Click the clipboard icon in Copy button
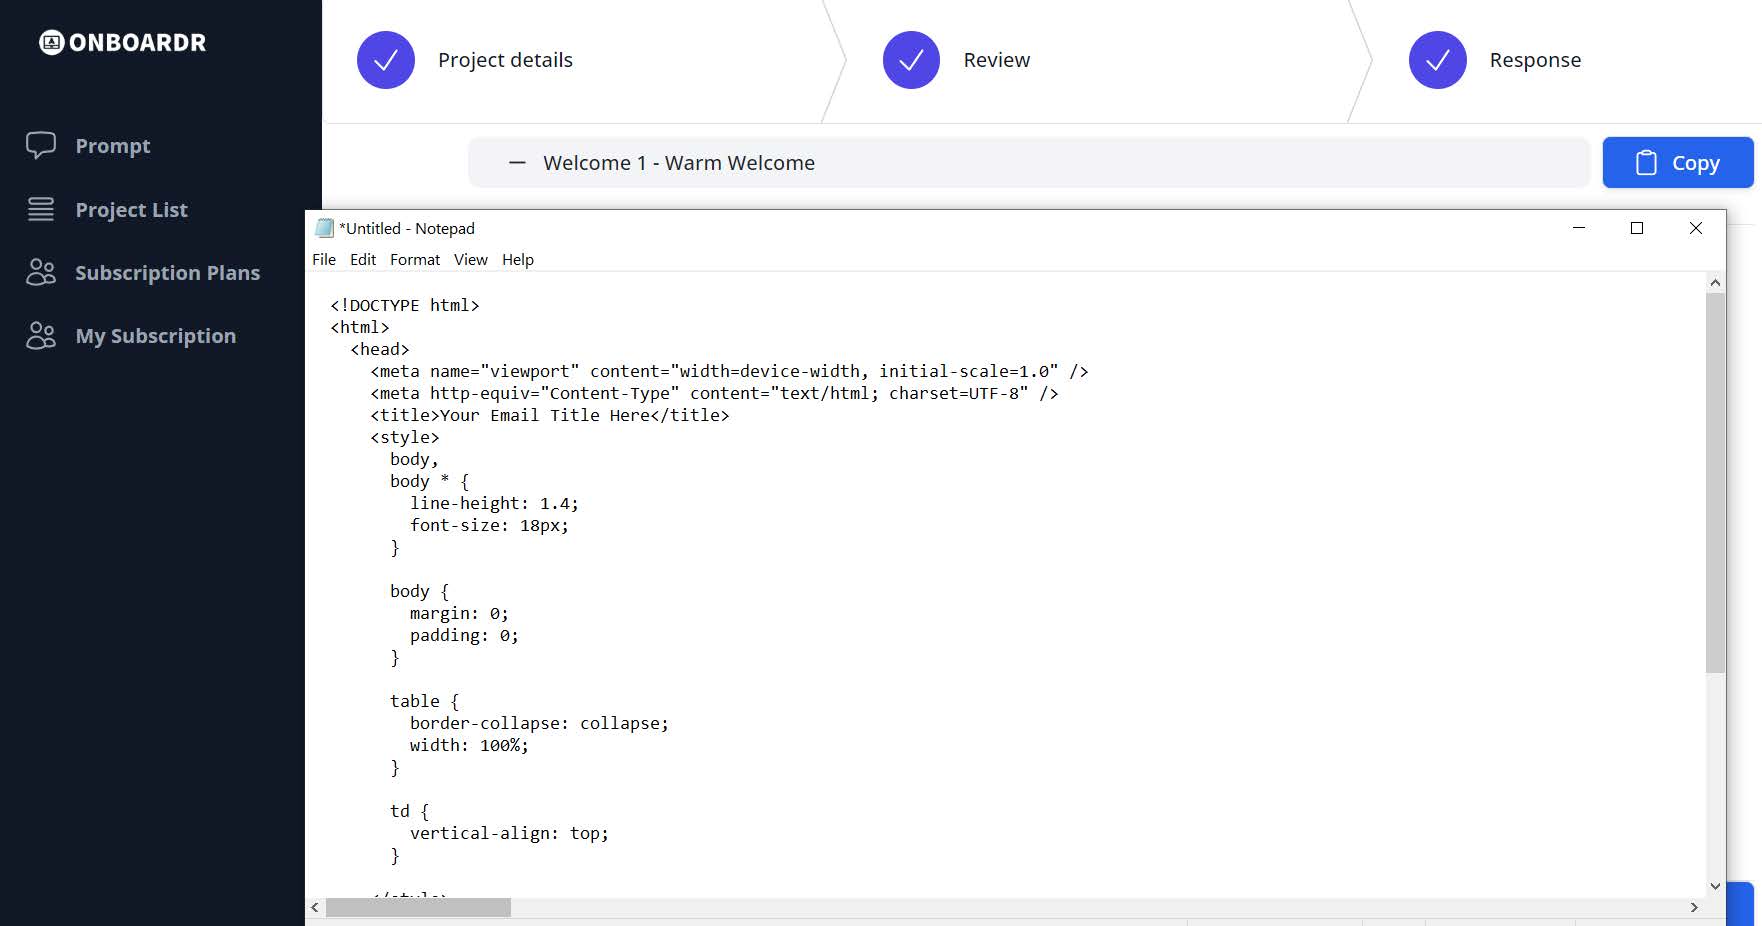 (x=1646, y=163)
